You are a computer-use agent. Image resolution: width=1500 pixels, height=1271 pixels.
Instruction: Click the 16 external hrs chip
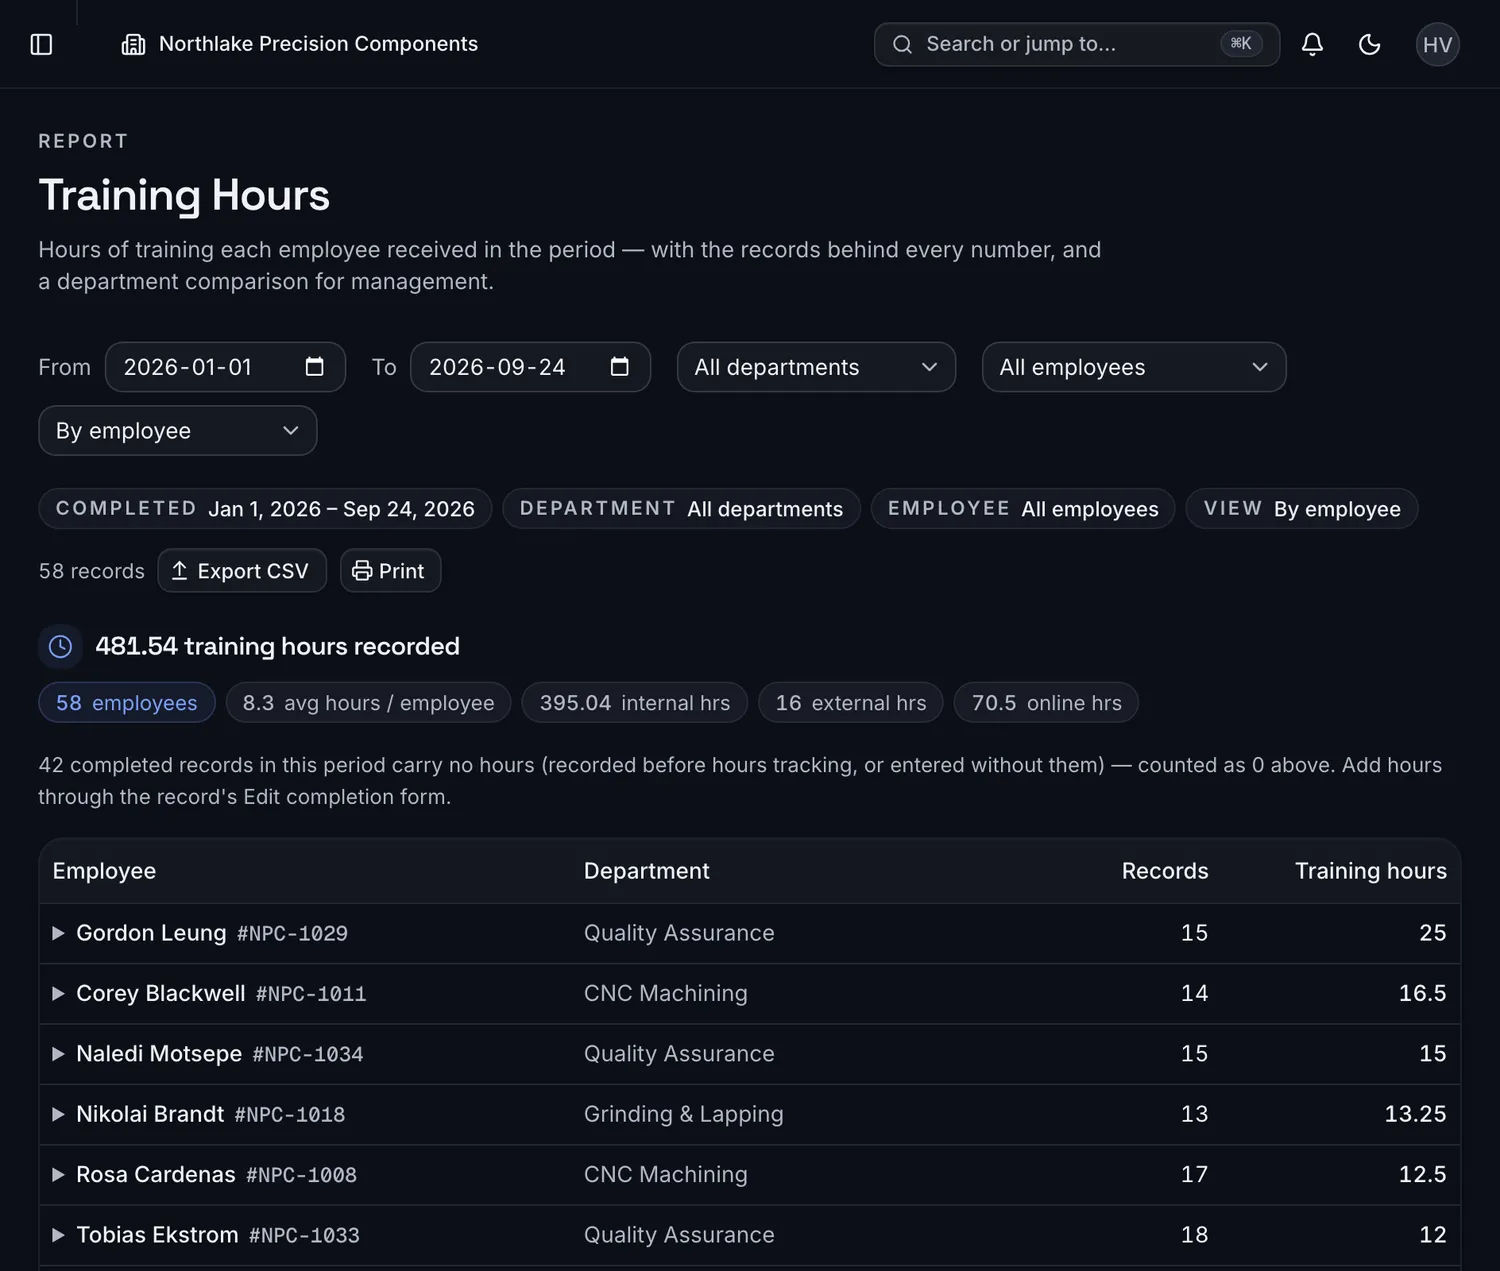tap(851, 702)
